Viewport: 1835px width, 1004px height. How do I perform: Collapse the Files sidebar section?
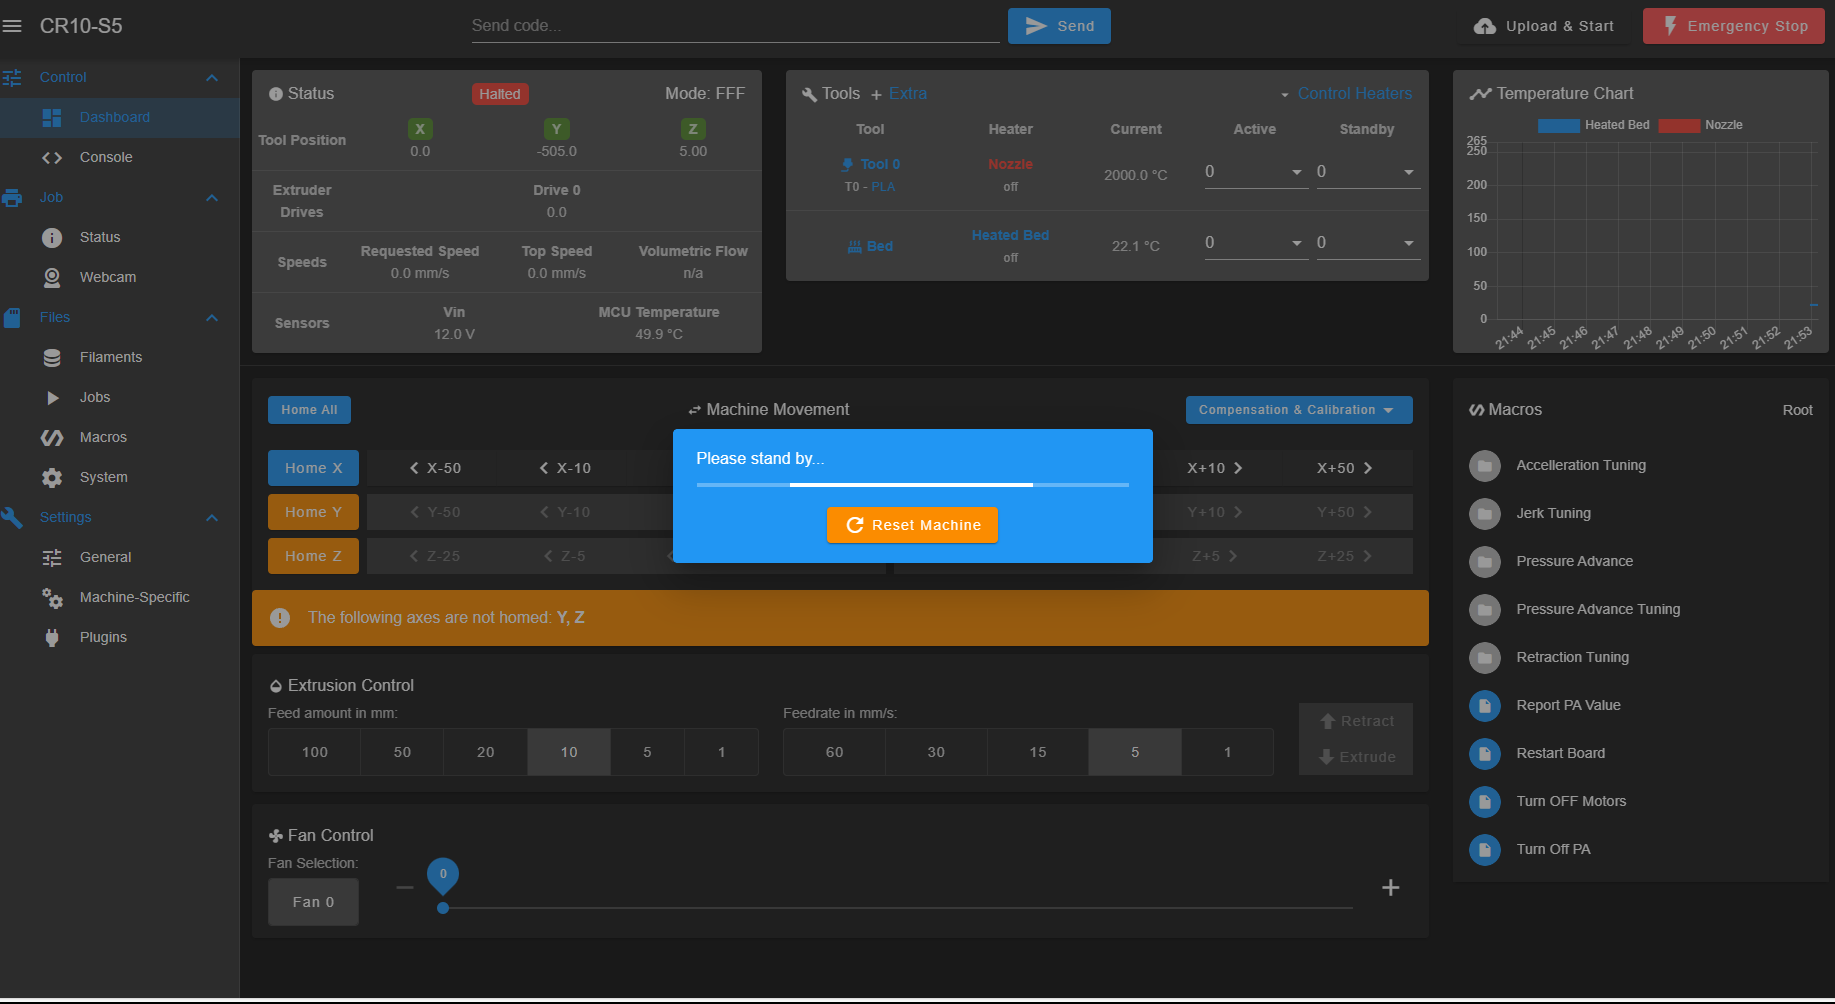[212, 317]
